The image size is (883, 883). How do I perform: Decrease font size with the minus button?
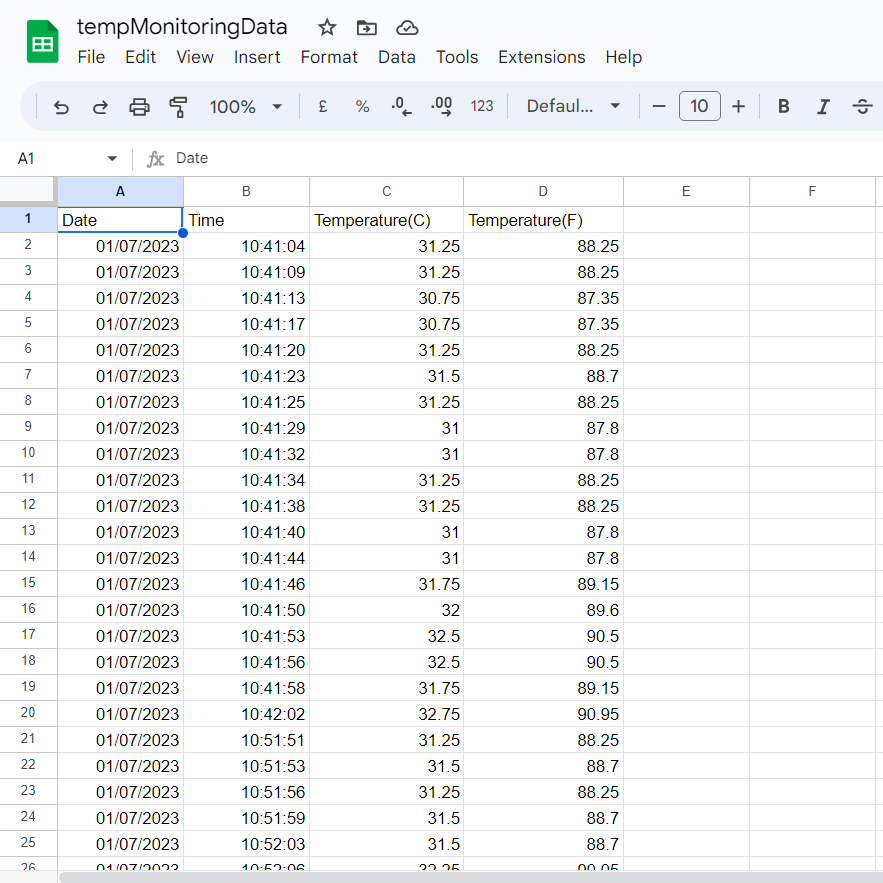(659, 106)
